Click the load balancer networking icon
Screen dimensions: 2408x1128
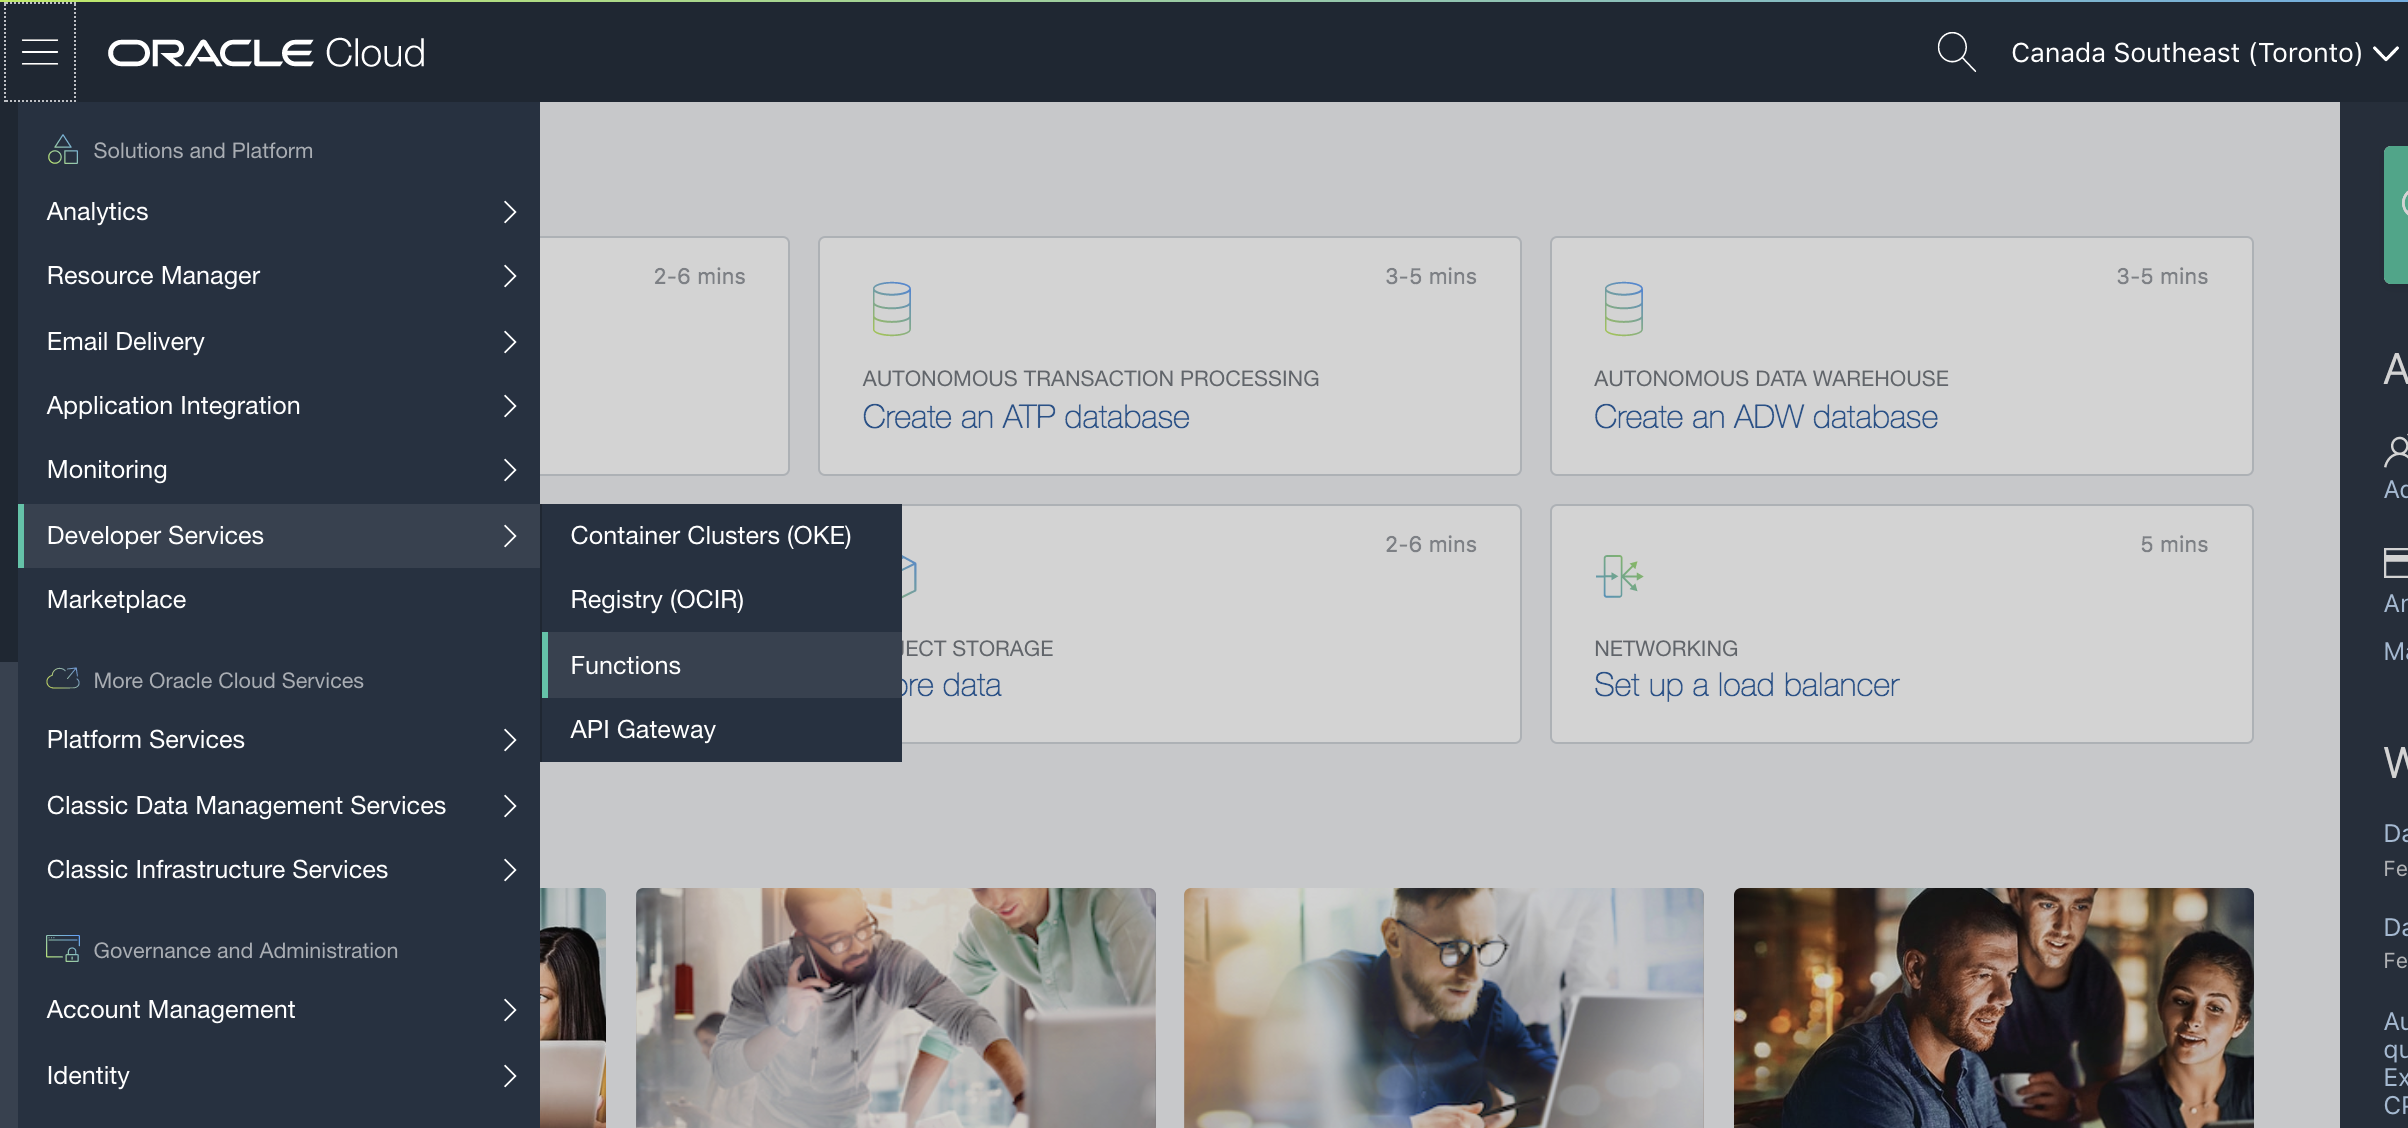pos(1619,576)
